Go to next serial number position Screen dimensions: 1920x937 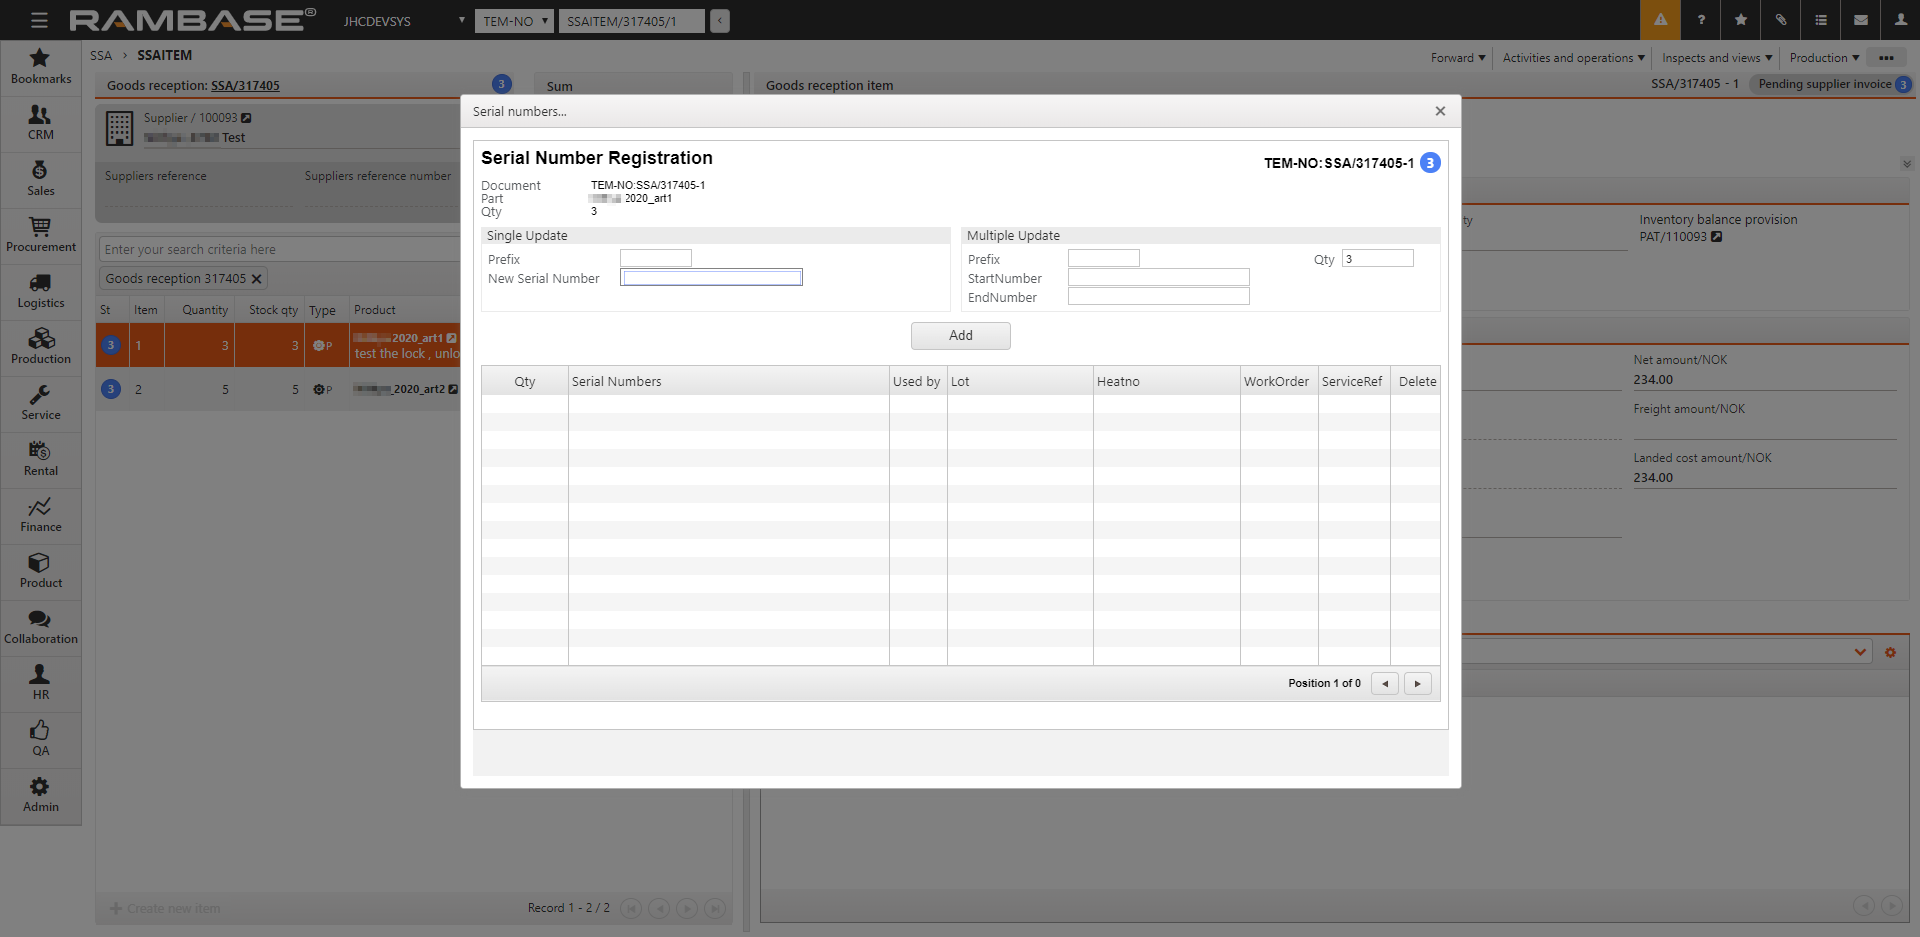click(x=1417, y=684)
